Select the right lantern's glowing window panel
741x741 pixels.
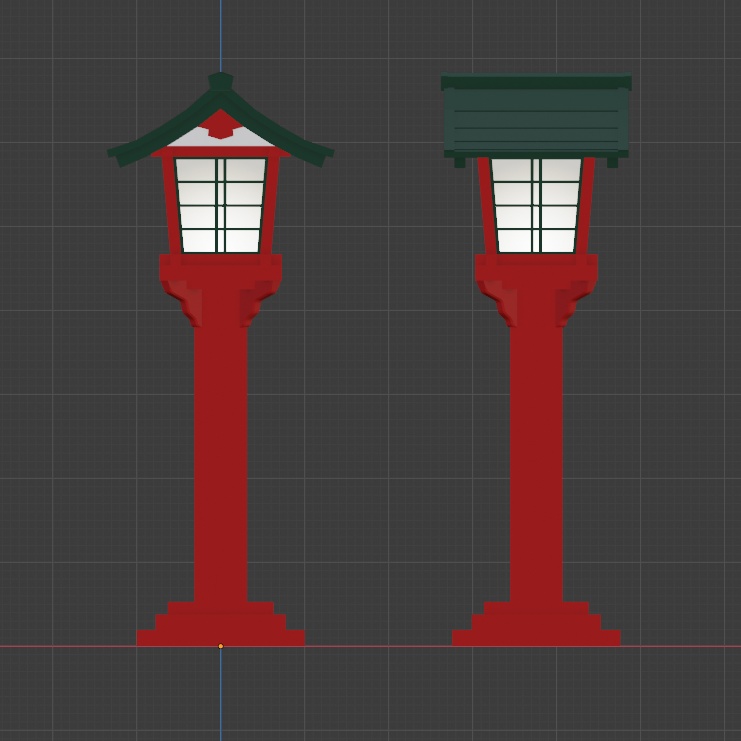536,205
